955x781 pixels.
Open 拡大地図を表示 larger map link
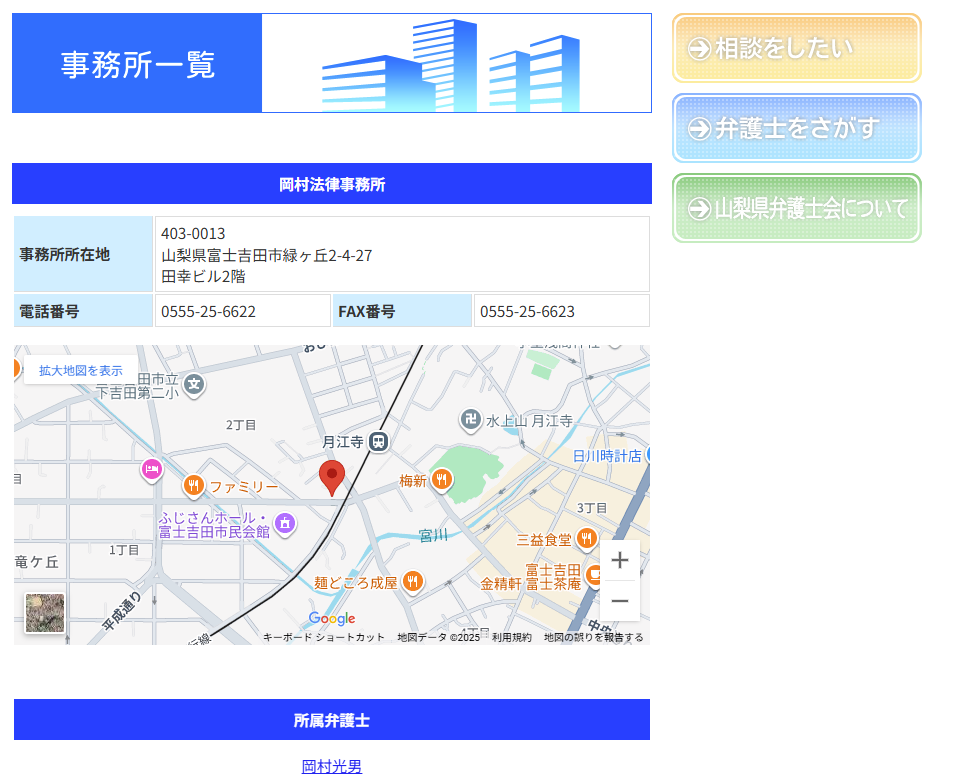(x=81, y=370)
